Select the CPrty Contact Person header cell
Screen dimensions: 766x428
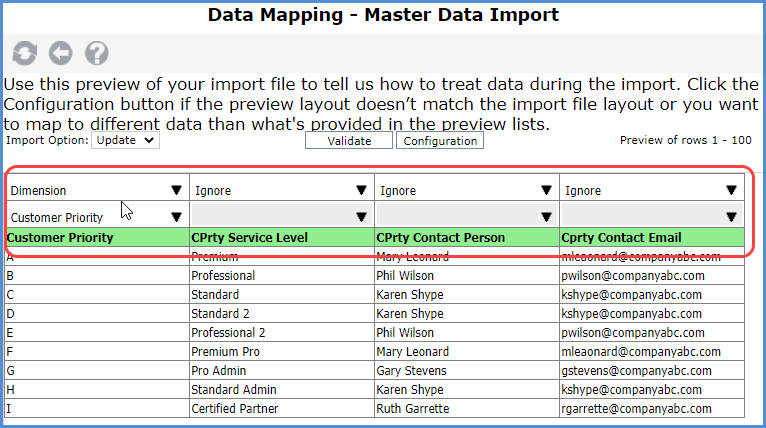tap(466, 238)
